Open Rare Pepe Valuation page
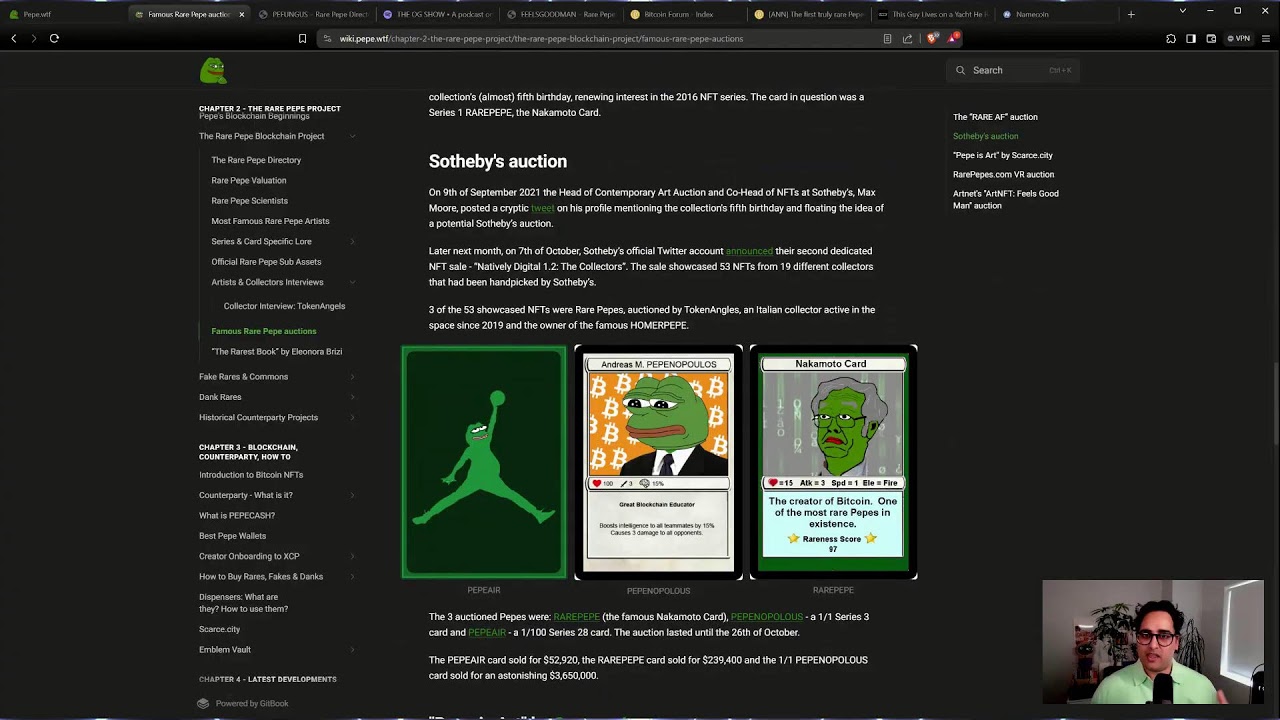Screen dimensions: 1280x720 tap(249, 180)
